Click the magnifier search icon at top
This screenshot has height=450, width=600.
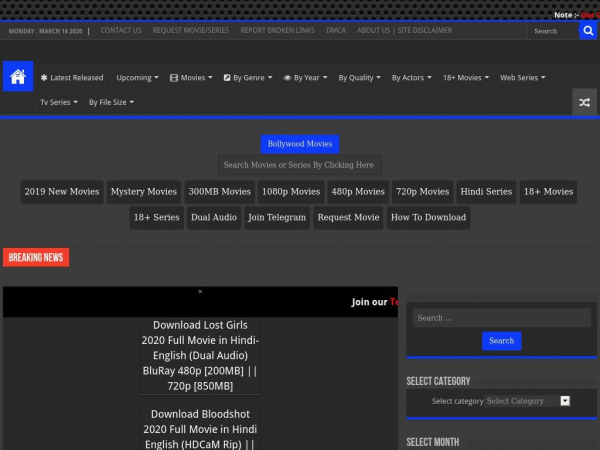[x=588, y=31]
